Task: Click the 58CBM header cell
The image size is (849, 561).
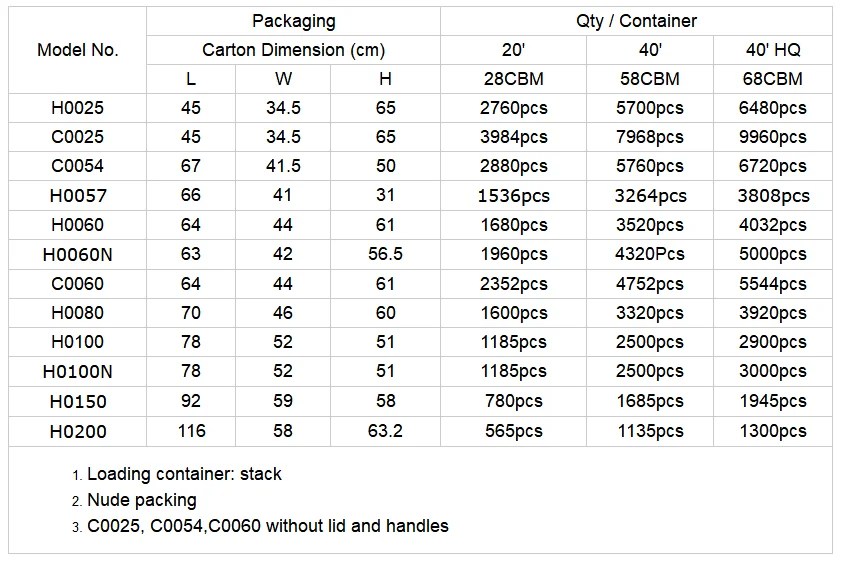Action: coord(649,79)
